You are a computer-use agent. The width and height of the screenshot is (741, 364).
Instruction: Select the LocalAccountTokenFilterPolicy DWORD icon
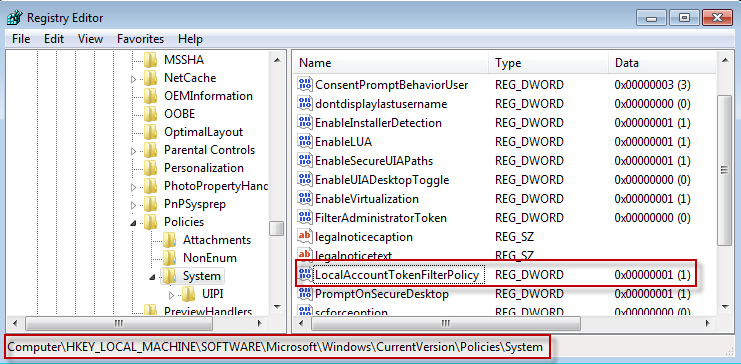[x=305, y=275]
